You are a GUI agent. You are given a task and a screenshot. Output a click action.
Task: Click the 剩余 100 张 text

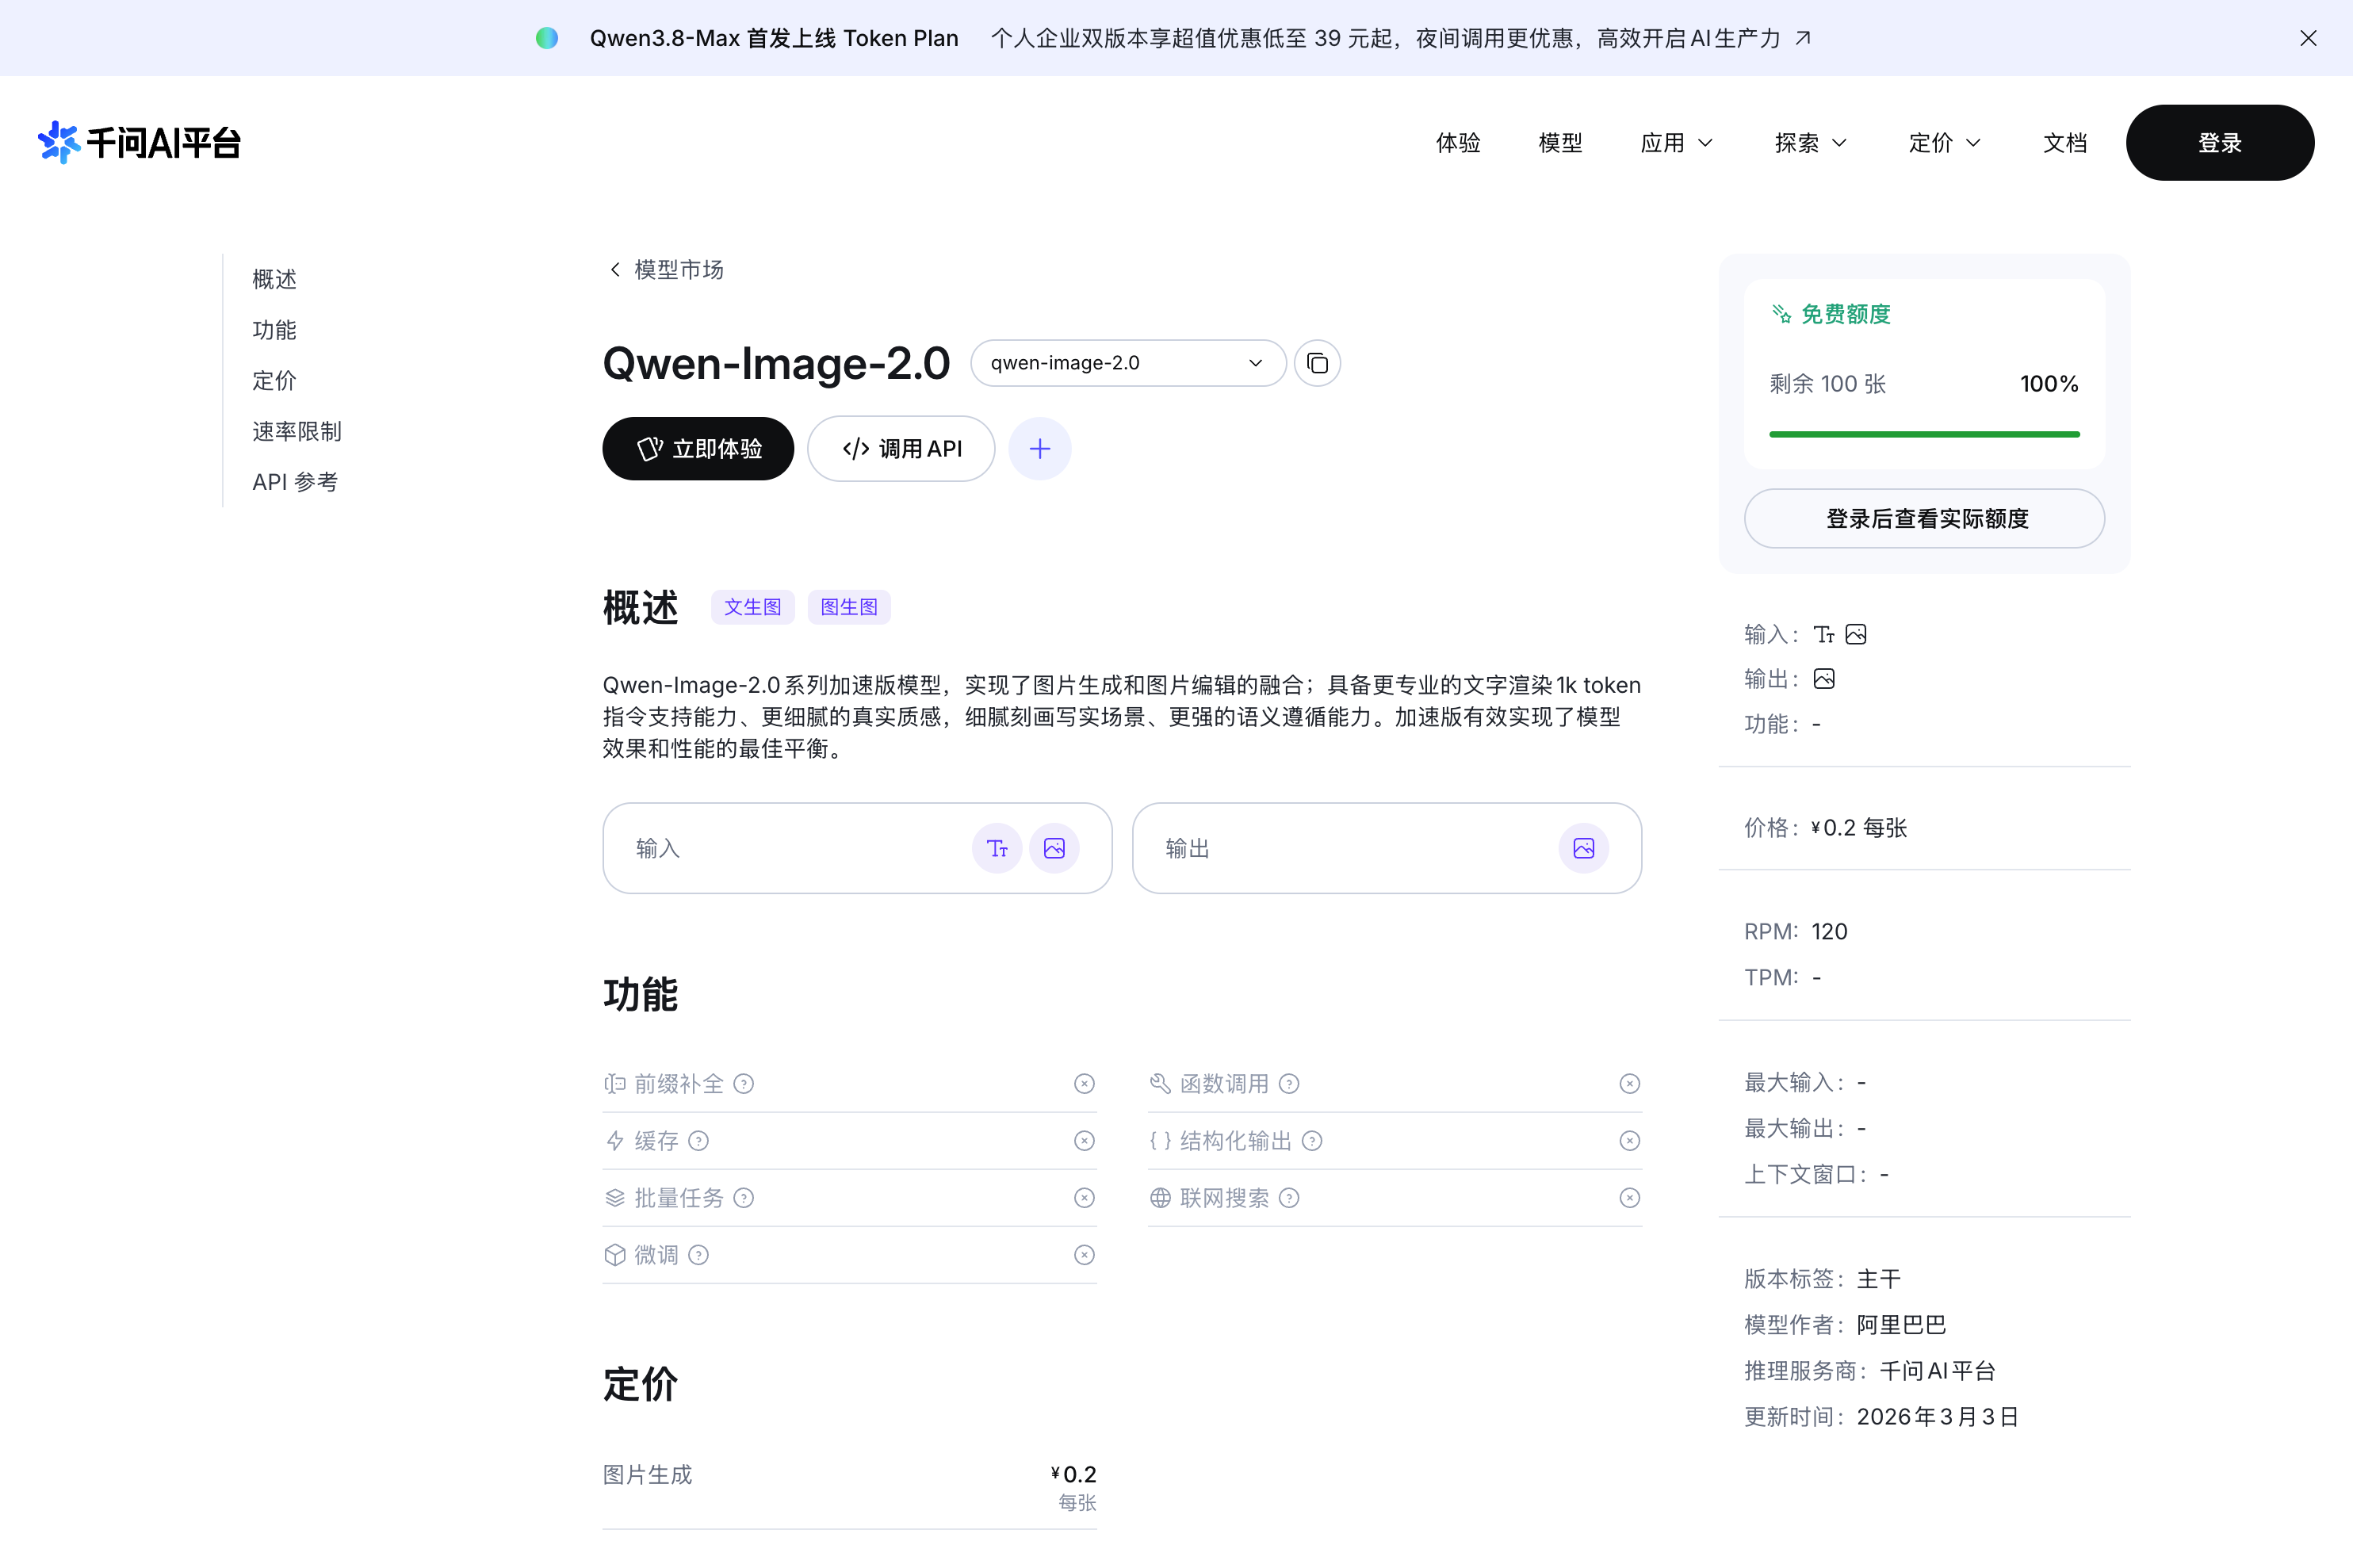(x=1827, y=384)
